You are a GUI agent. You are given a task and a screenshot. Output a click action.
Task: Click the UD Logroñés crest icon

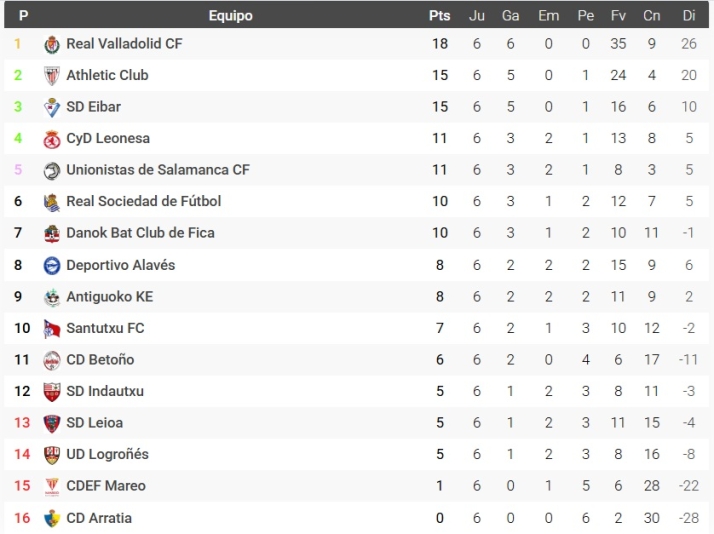(x=52, y=455)
